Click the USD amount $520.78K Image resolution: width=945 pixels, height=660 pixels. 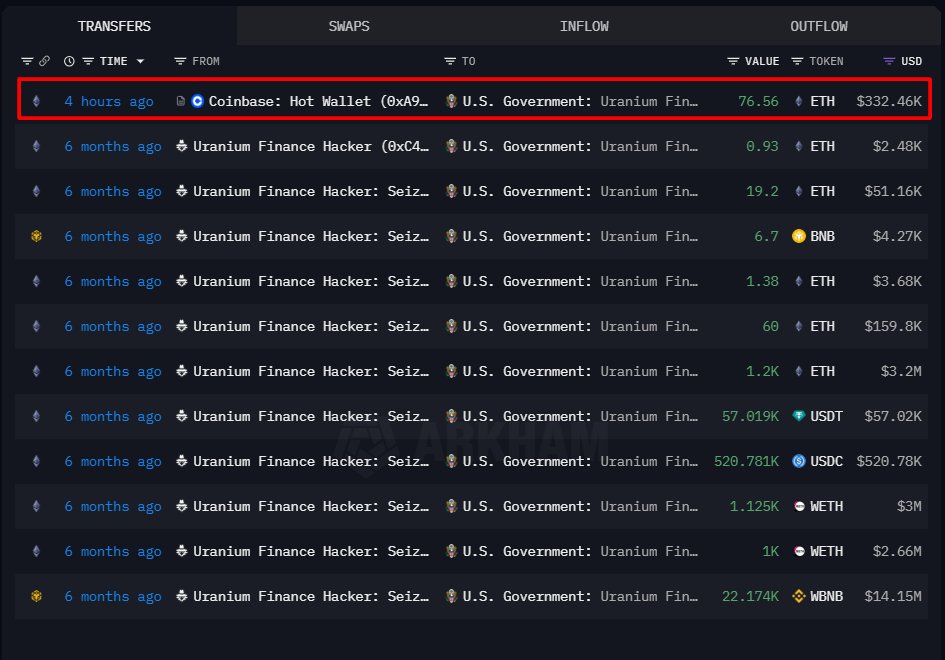(889, 462)
